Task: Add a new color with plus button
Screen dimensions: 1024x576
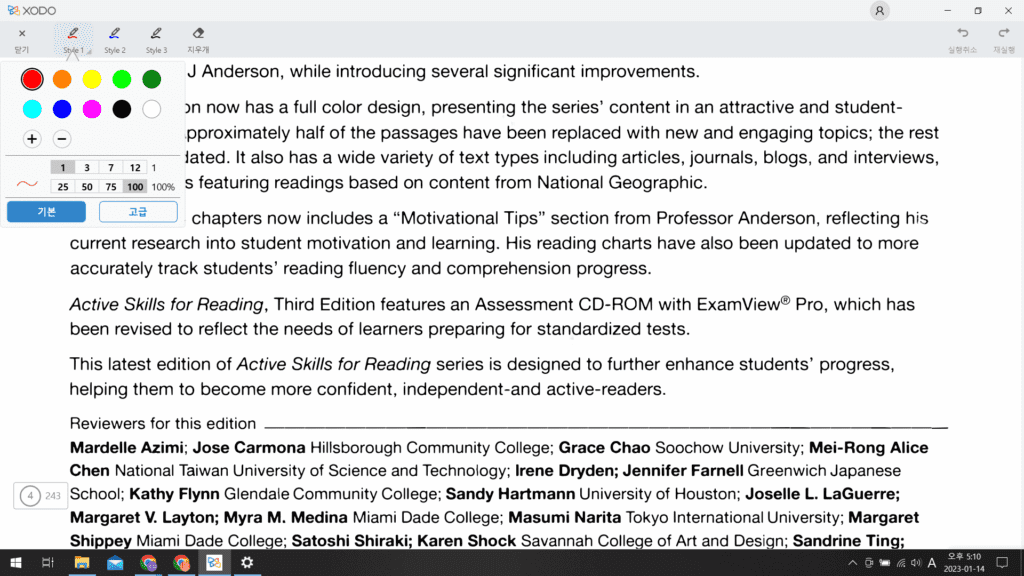Action: pyautogui.click(x=32, y=139)
